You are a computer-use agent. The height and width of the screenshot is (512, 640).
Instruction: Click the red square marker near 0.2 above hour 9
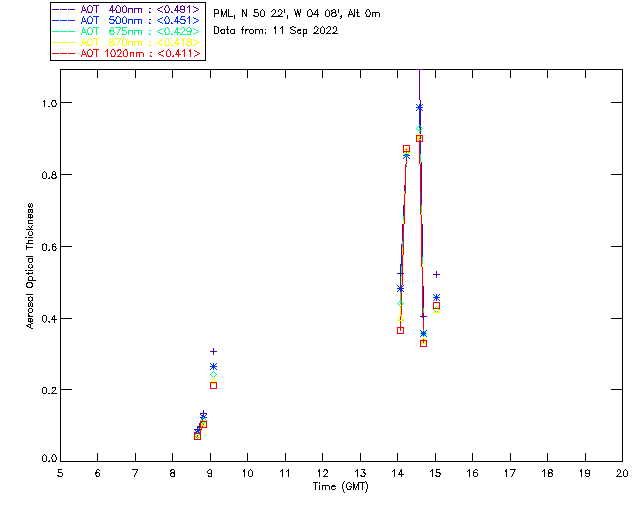coord(213,385)
